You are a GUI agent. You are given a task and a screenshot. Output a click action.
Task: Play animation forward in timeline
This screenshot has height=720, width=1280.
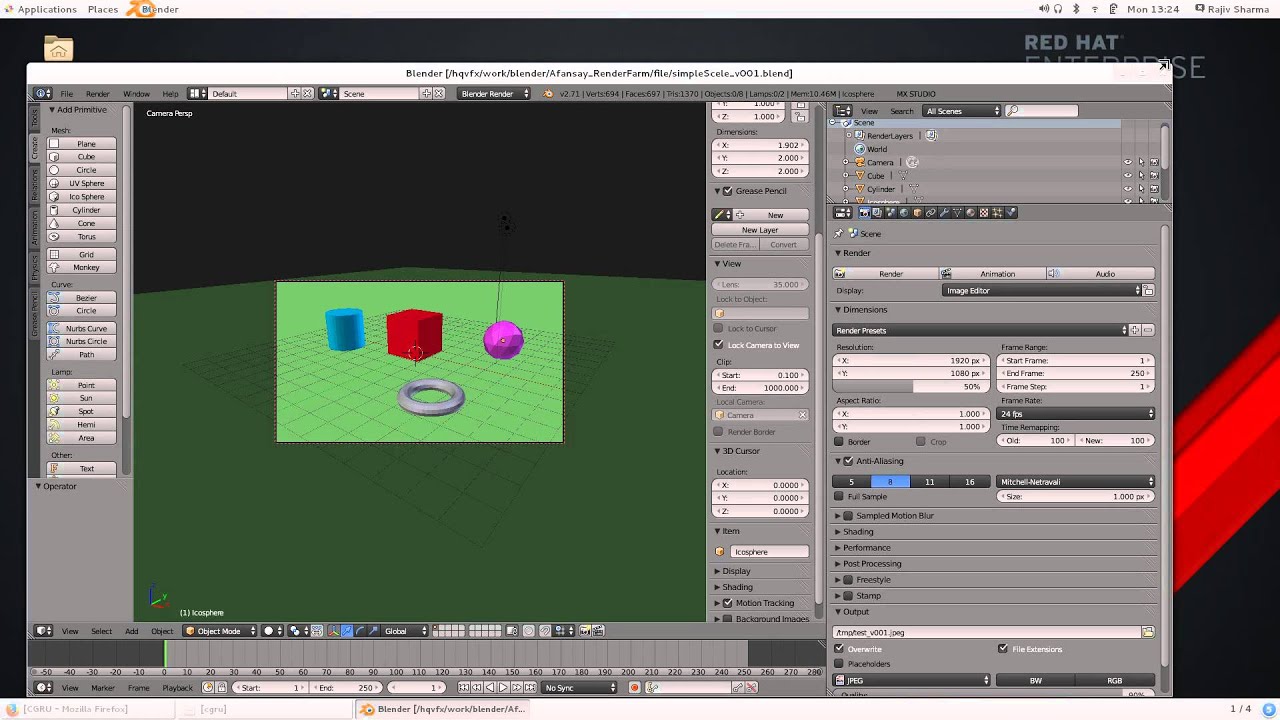503,687
